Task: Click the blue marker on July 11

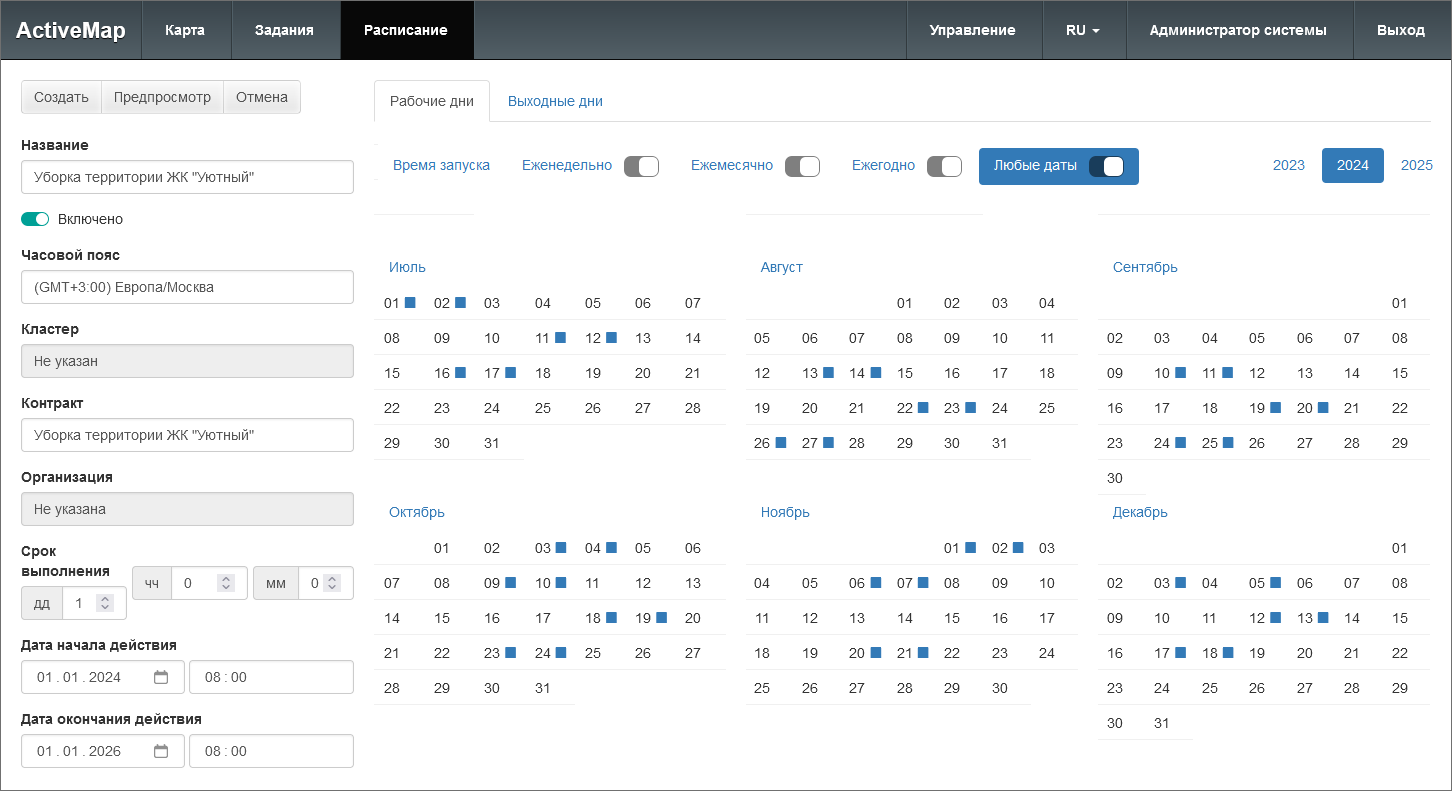Action: [561, 338]
